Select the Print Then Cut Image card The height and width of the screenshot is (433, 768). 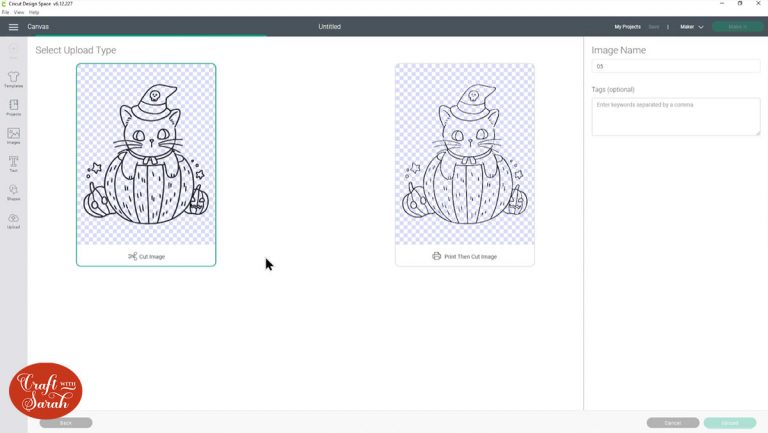[465, 165]
